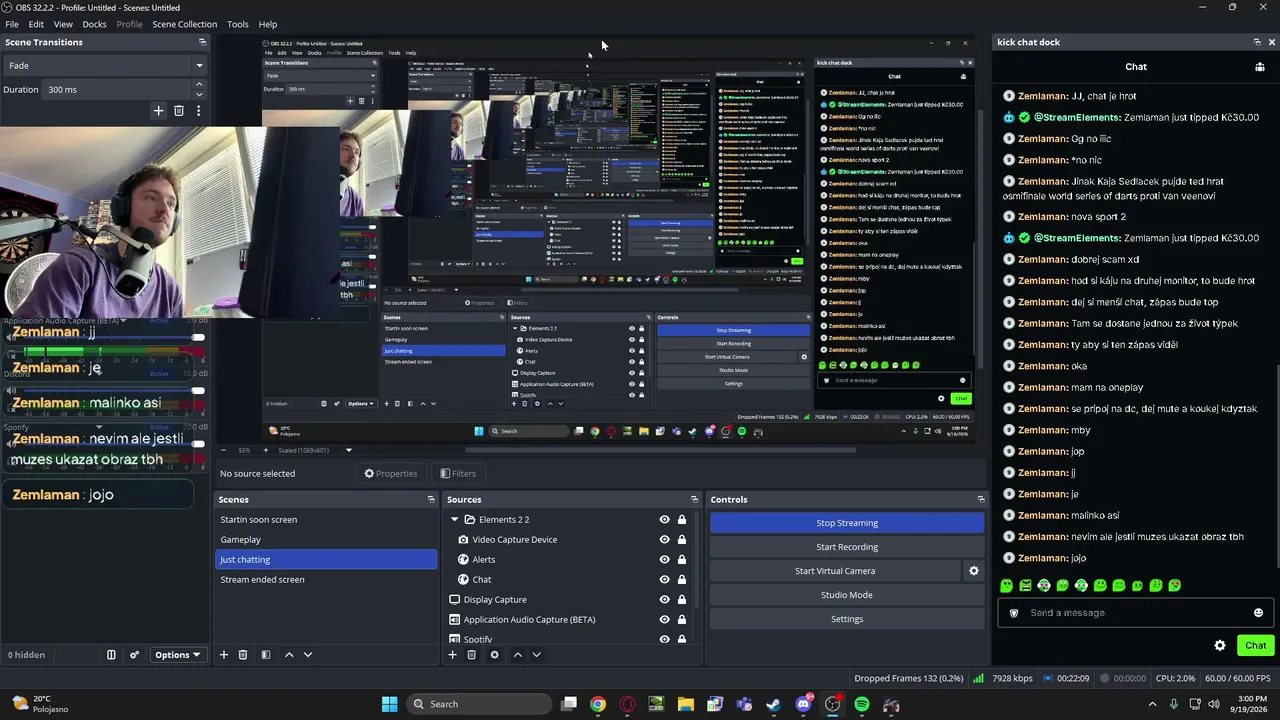
Task: Add a new scene with plus icon
Action: pos(224,655)
